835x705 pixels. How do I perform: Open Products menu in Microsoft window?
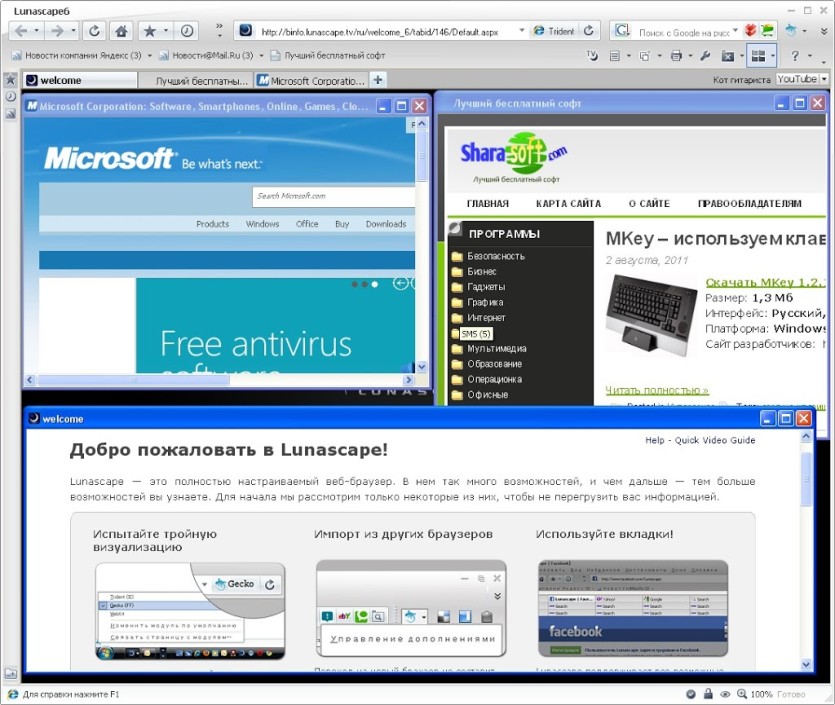coord(212,224)
